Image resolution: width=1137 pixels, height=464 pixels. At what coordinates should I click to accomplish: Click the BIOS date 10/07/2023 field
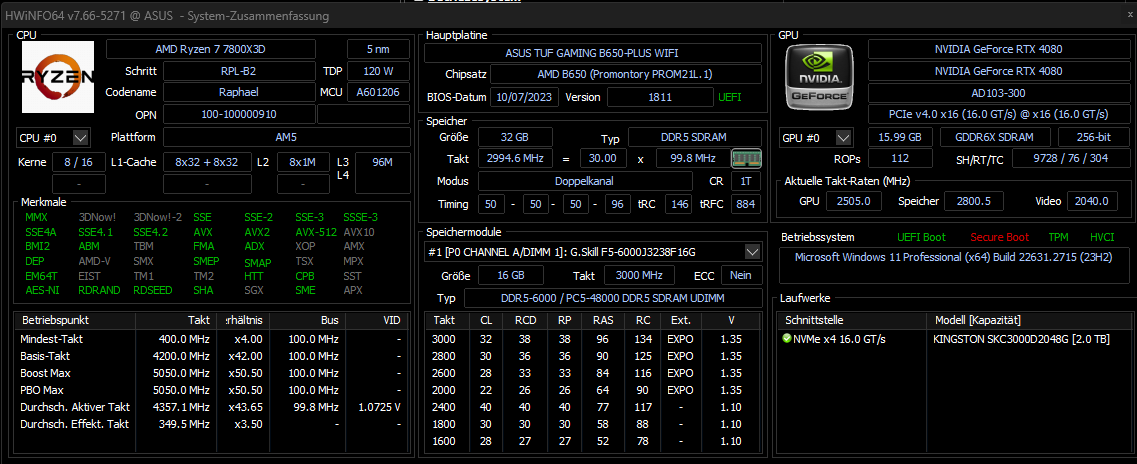(524, 96)
